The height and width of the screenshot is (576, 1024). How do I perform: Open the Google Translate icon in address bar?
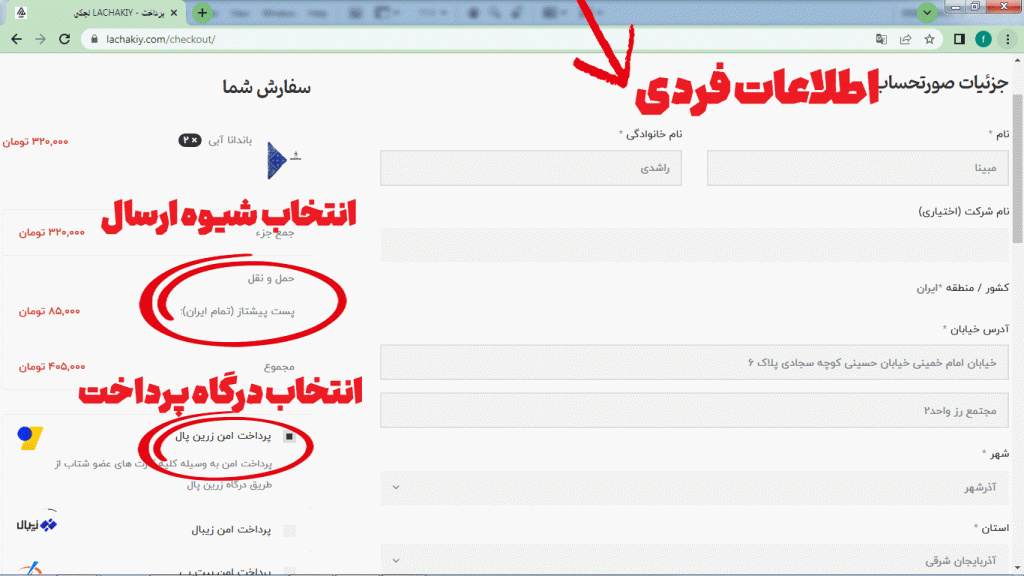881,39
